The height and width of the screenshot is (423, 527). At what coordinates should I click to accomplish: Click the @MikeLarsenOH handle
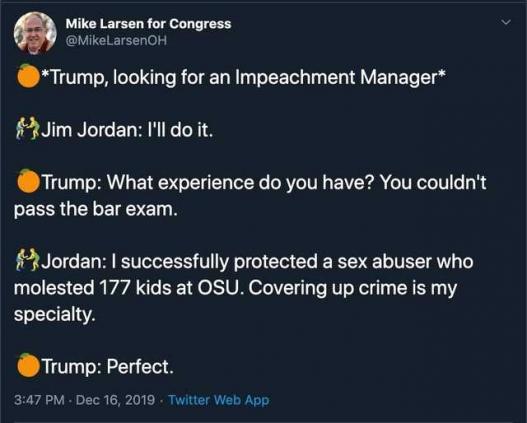116,41
